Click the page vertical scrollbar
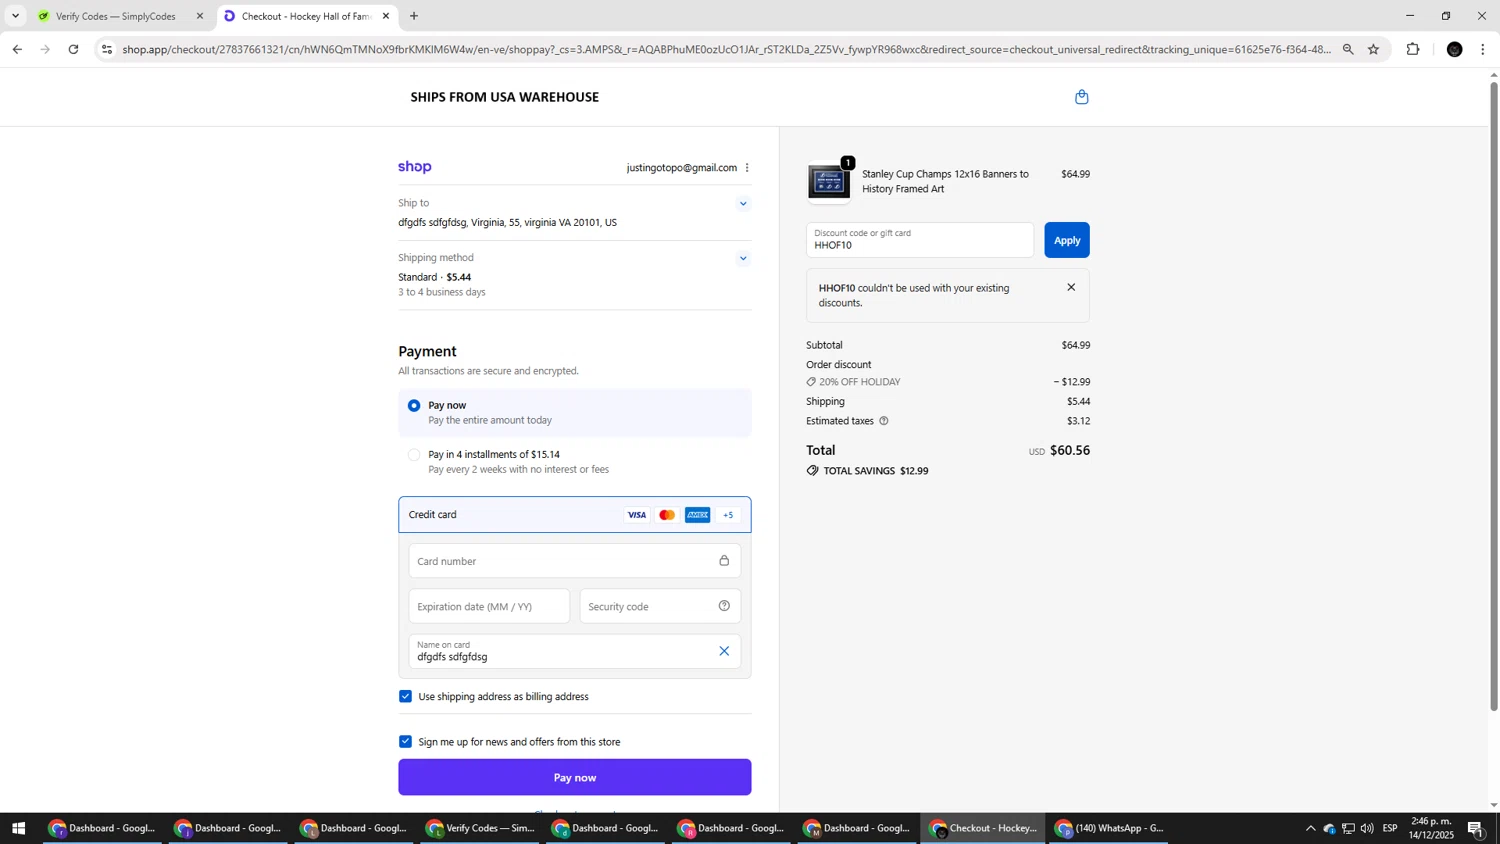Image resolution: width=1500 pixels, height=844 pixels. coord(1494,396)
